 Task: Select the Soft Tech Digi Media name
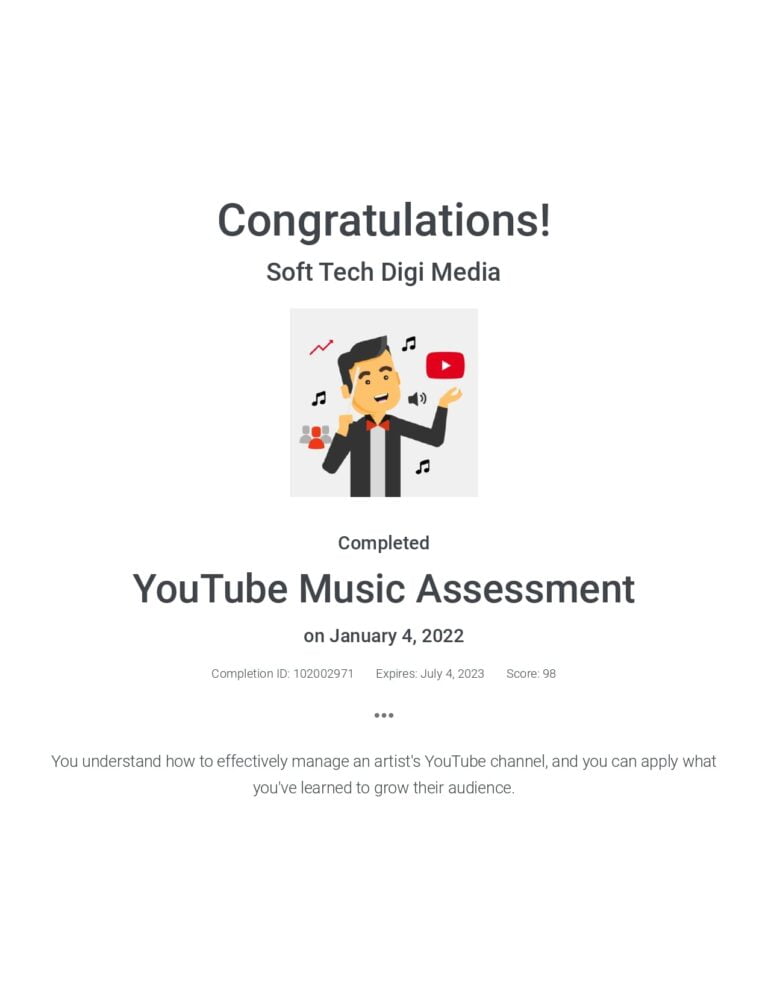pyautogui.click(x=383, y=272)
